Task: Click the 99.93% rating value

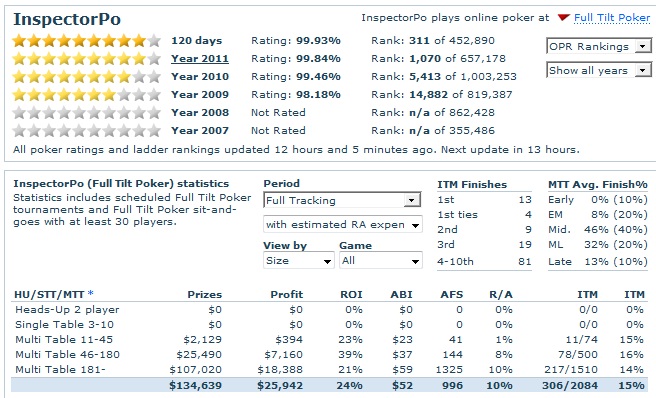Action: tap(318, 41)
